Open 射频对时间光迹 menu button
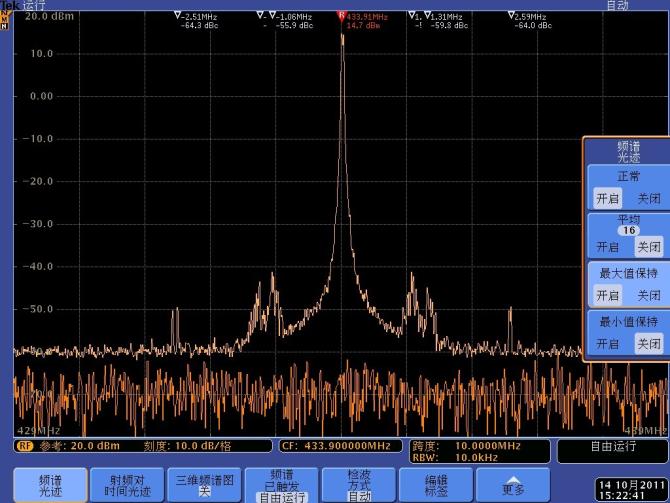 click(127, 485)
